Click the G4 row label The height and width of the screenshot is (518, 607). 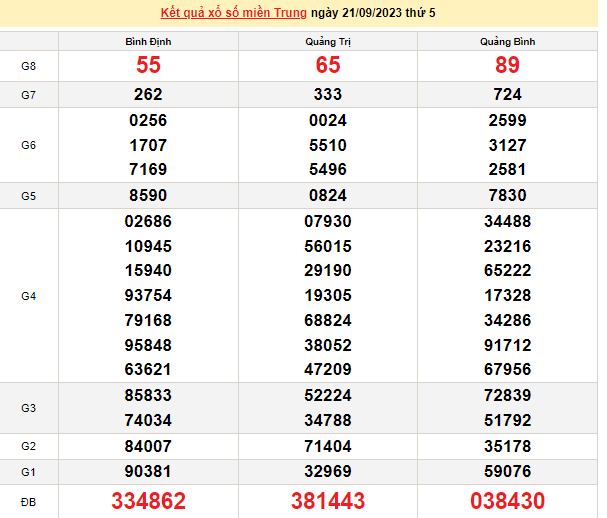point(29,296)
